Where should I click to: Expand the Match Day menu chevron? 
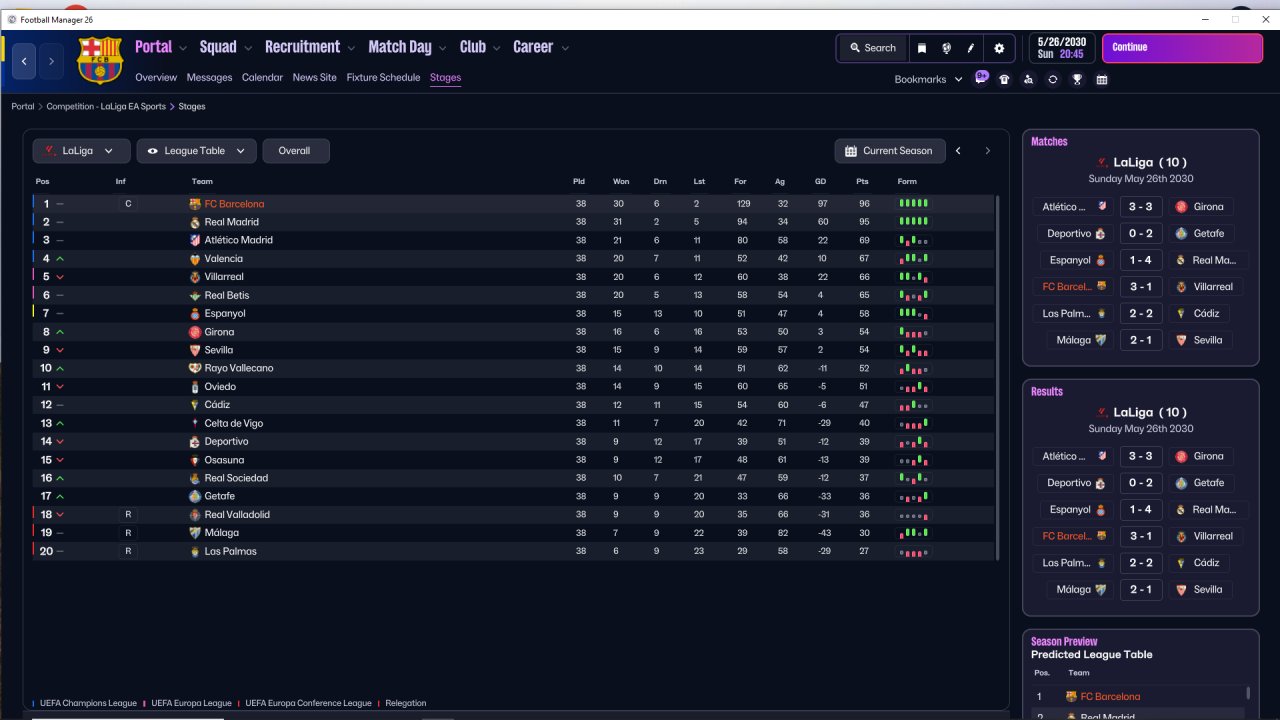443,47
